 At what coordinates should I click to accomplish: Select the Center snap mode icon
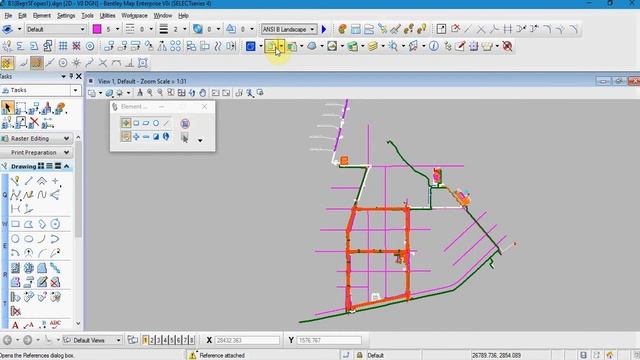tap(63, 63)
